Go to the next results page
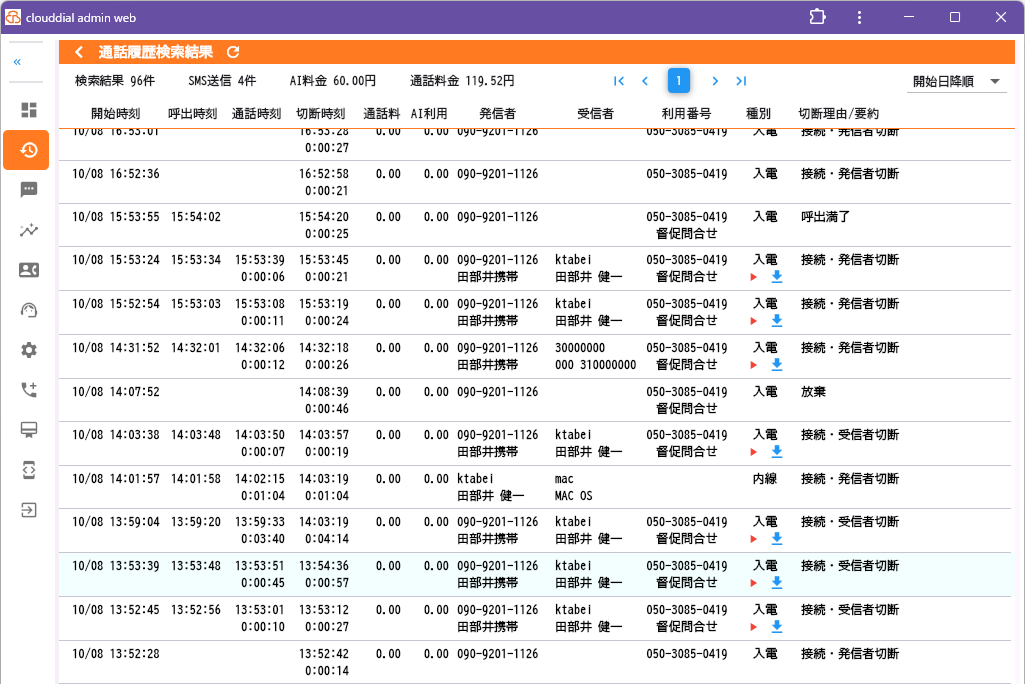 [x=715, y=81]
